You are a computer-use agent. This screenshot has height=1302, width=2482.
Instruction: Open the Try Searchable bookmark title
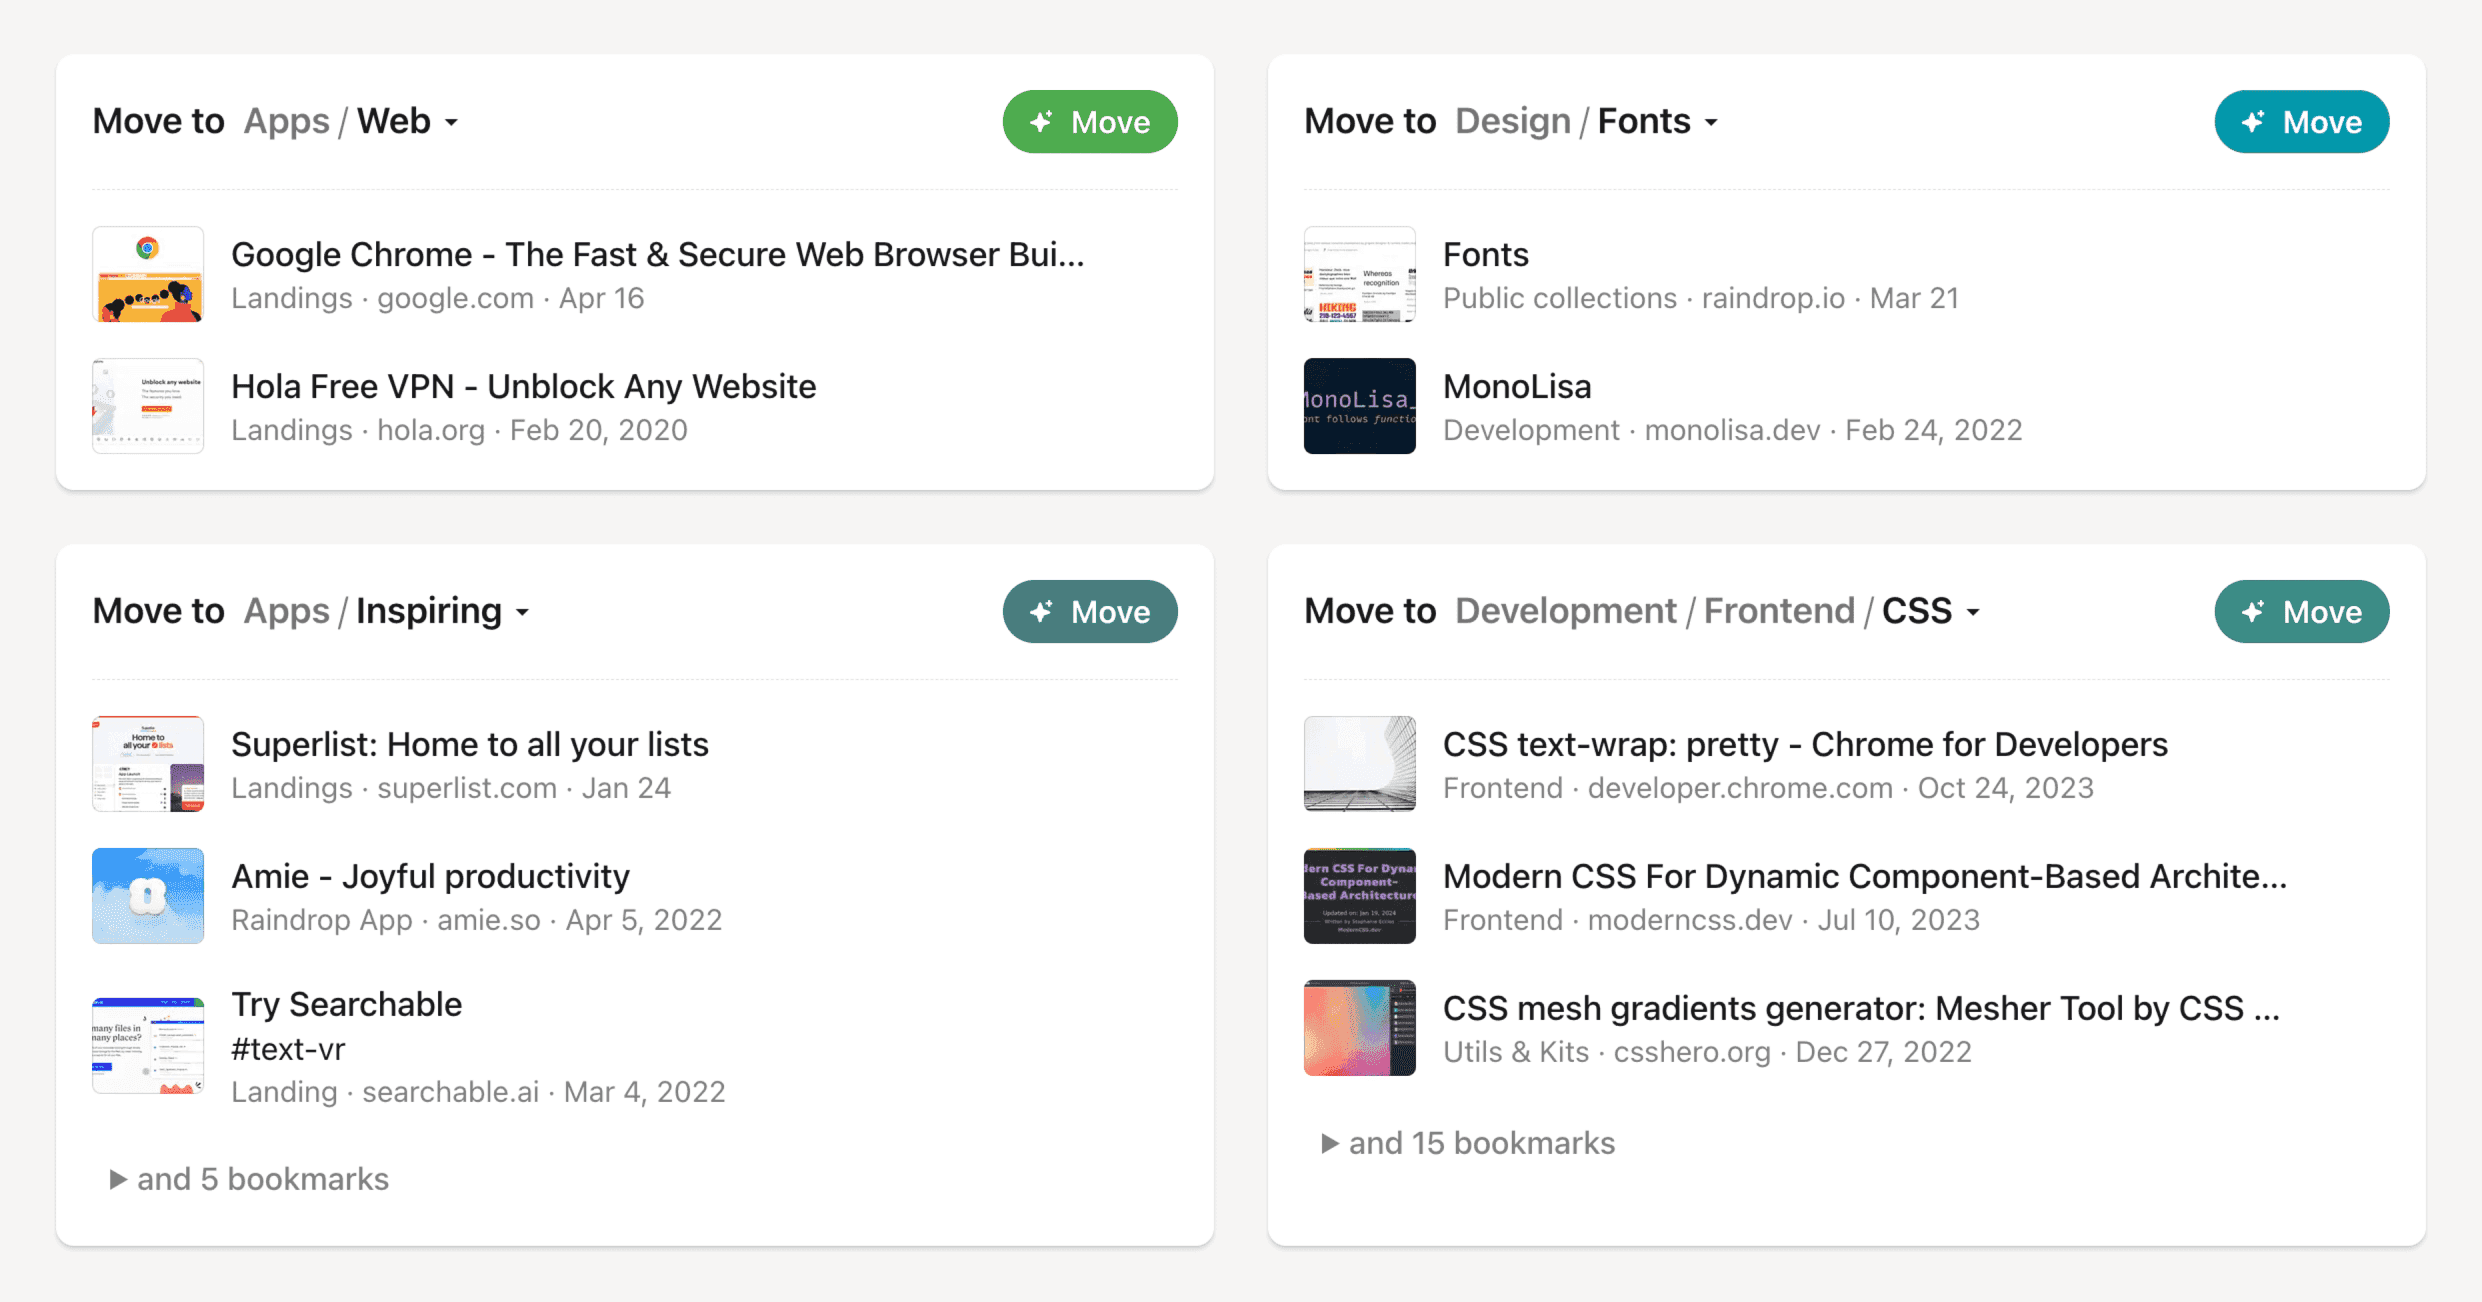point(347,1005)
